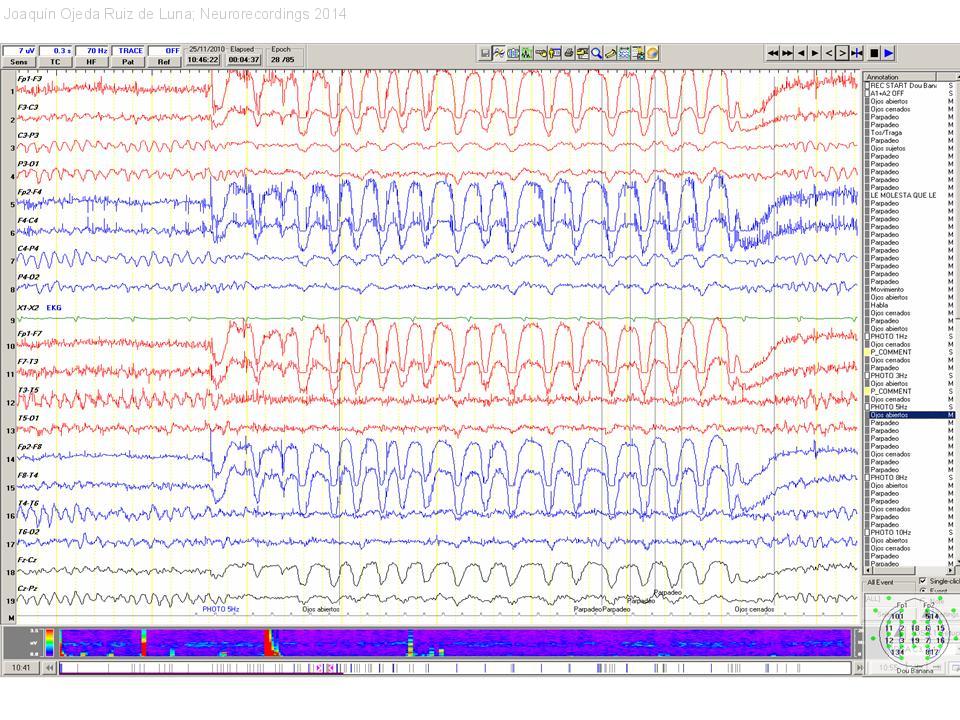Open the HF high filter selector
This screenshot has height=720, width=960.
tap(91, 61)
